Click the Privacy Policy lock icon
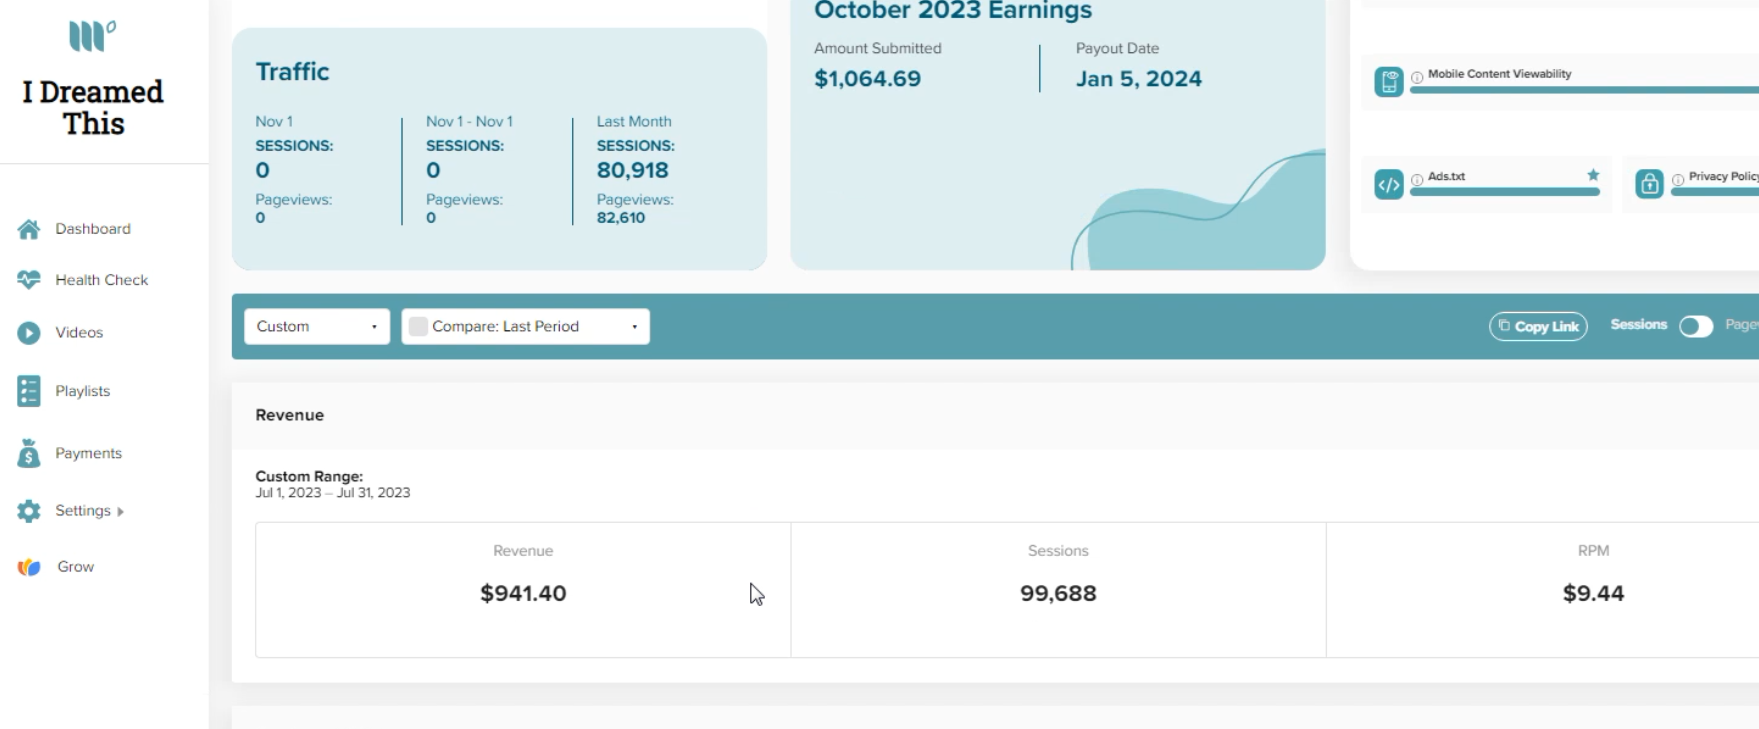Viewport: 1759px width, 729px height. [1649, 184]
